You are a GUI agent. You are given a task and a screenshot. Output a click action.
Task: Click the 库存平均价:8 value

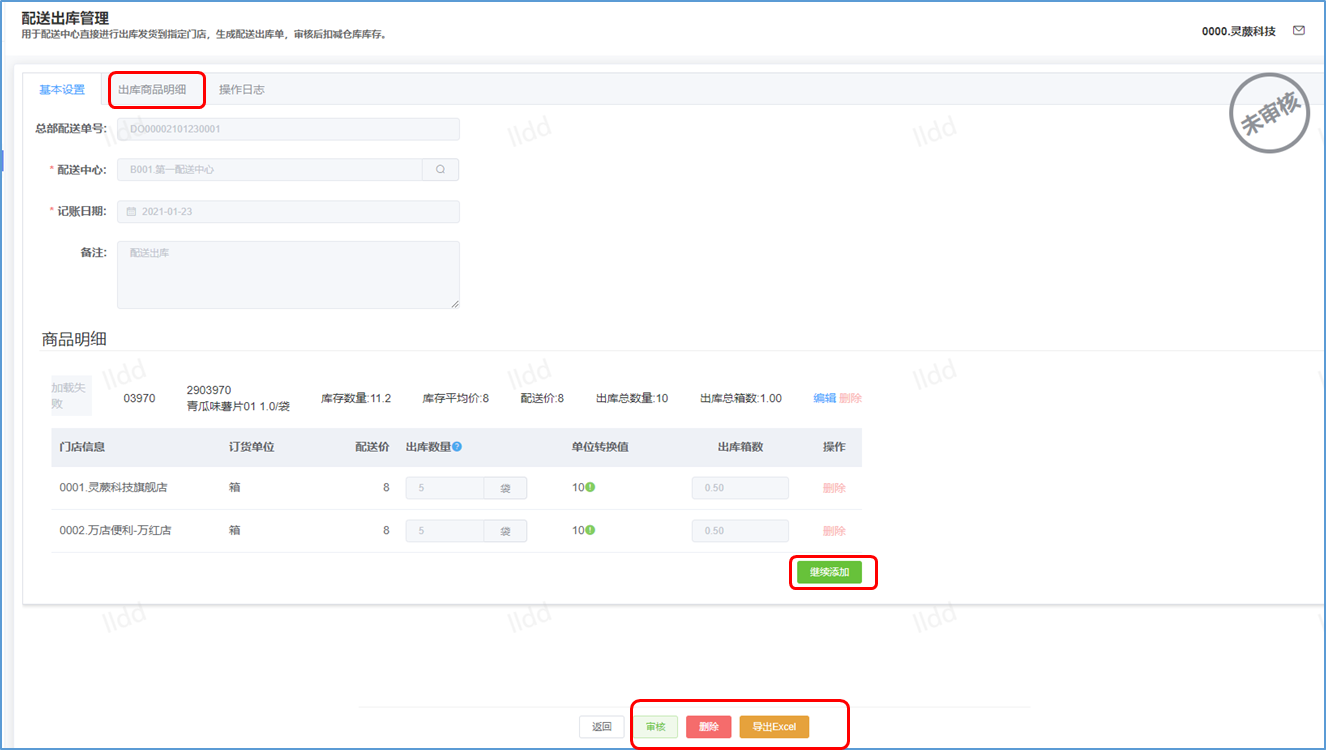pos(456,398)
